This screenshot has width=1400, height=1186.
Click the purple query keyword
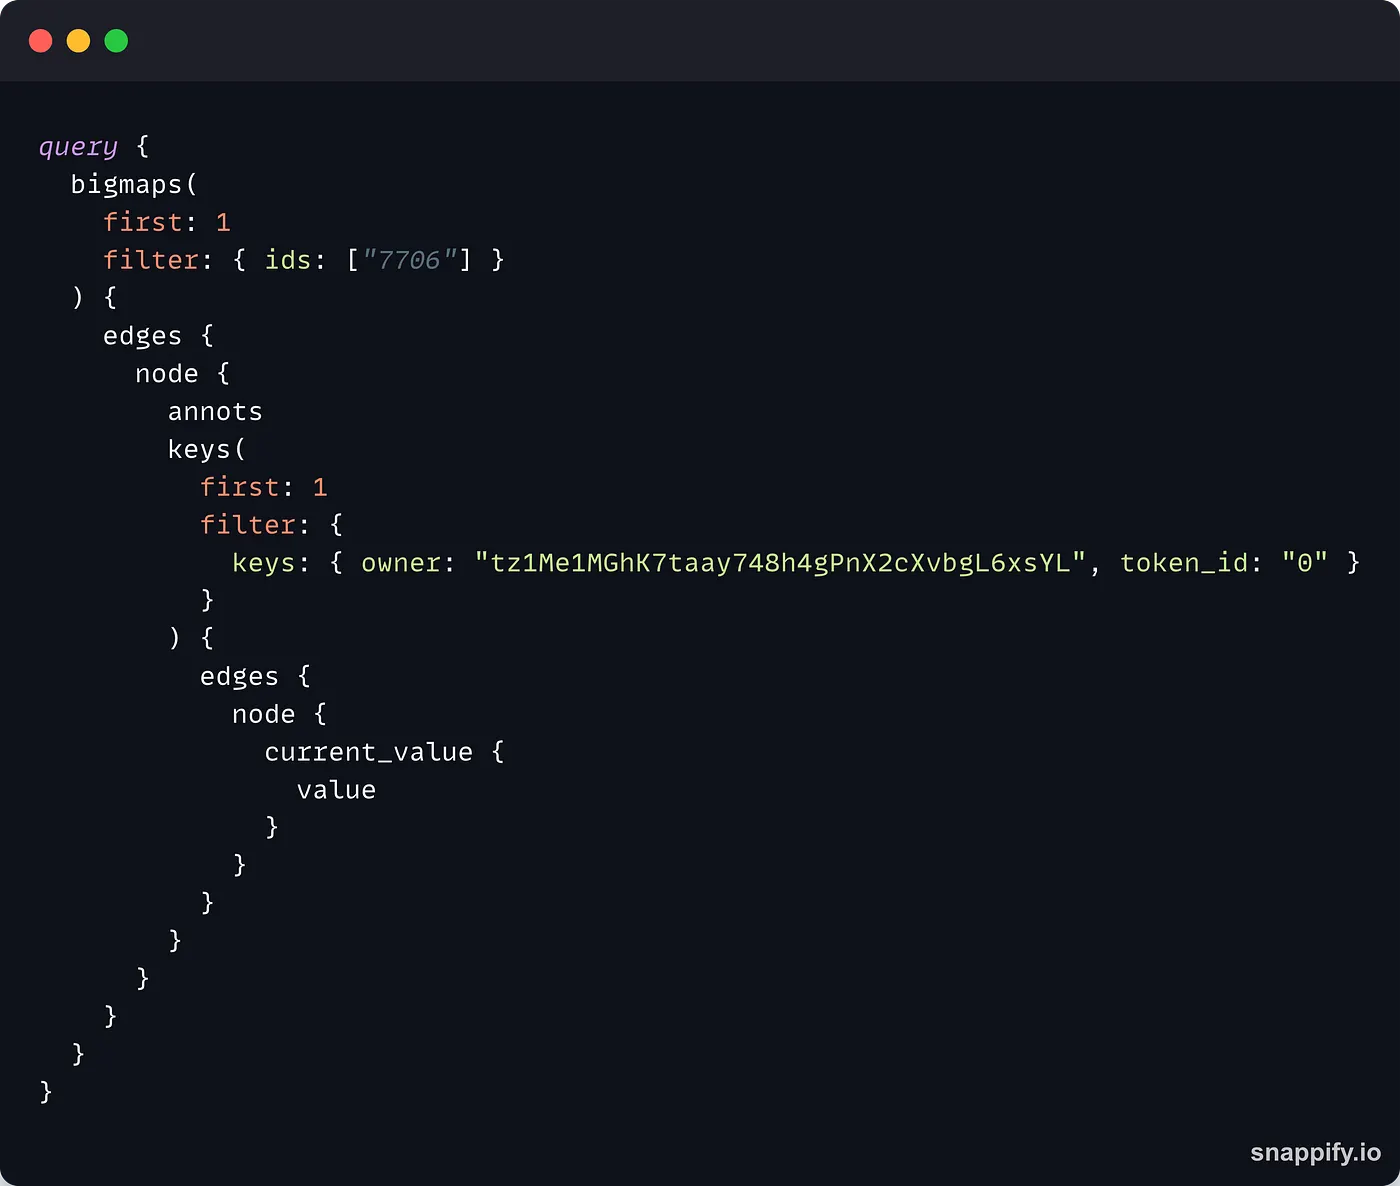coord(78,147)
